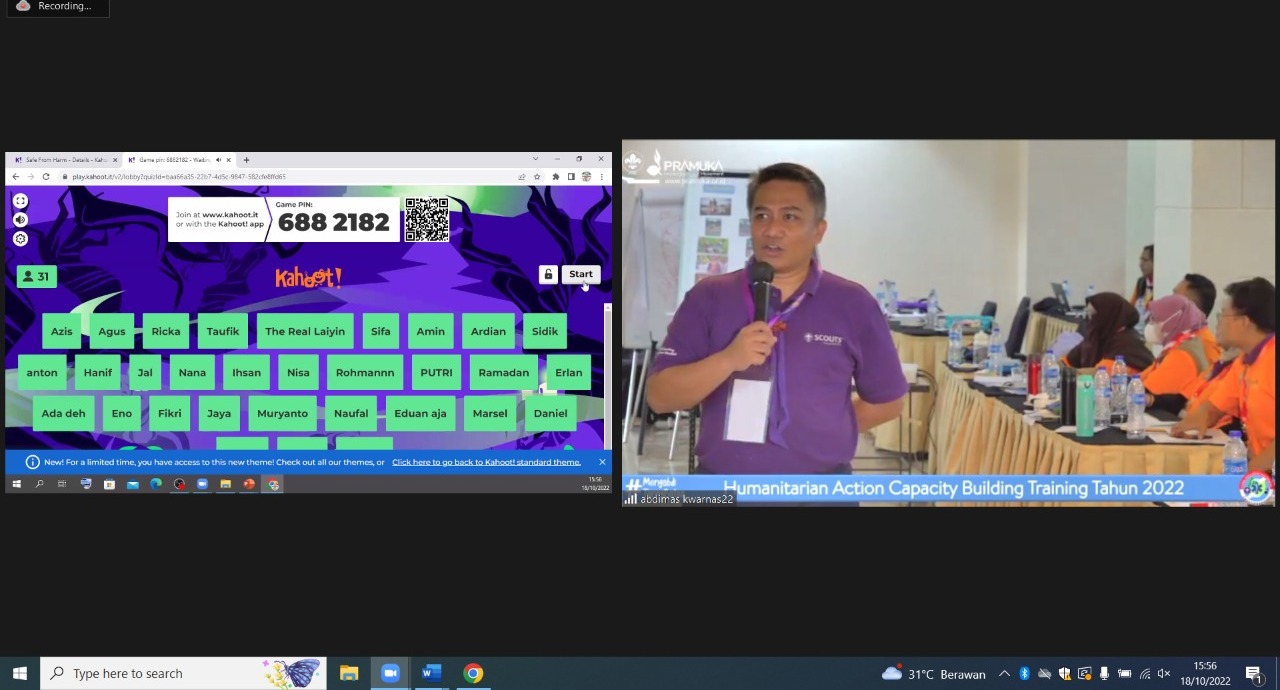Open link to go back to Kahoot standard theme
Screen dimensions: 1280x690
pyautogui.click(x=486, y=462)
